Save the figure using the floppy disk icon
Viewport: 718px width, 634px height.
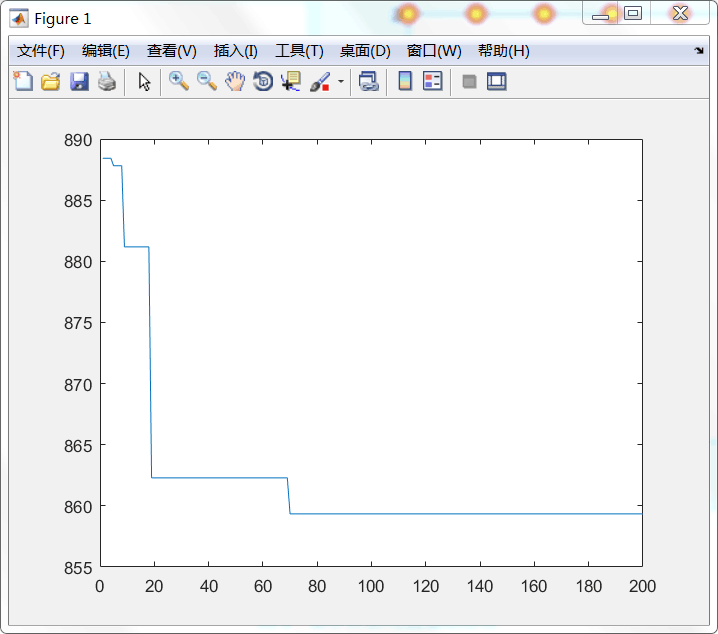tap(78, 82)
